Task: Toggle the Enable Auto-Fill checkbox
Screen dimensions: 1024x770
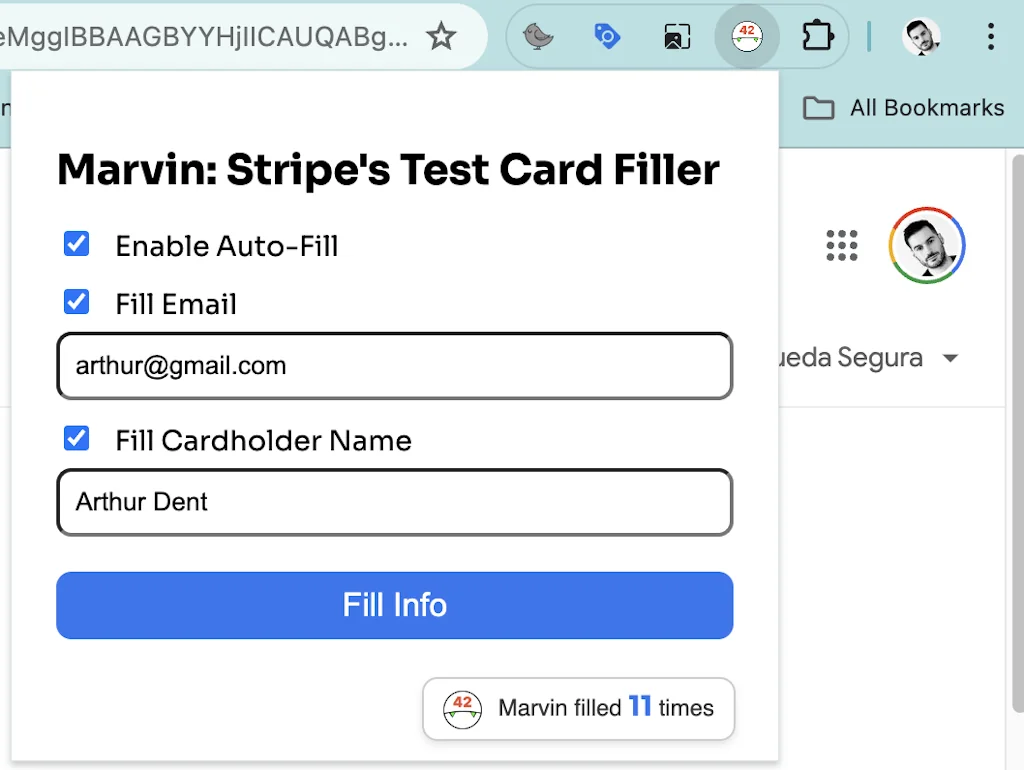Action: click(x=77, y=244)
